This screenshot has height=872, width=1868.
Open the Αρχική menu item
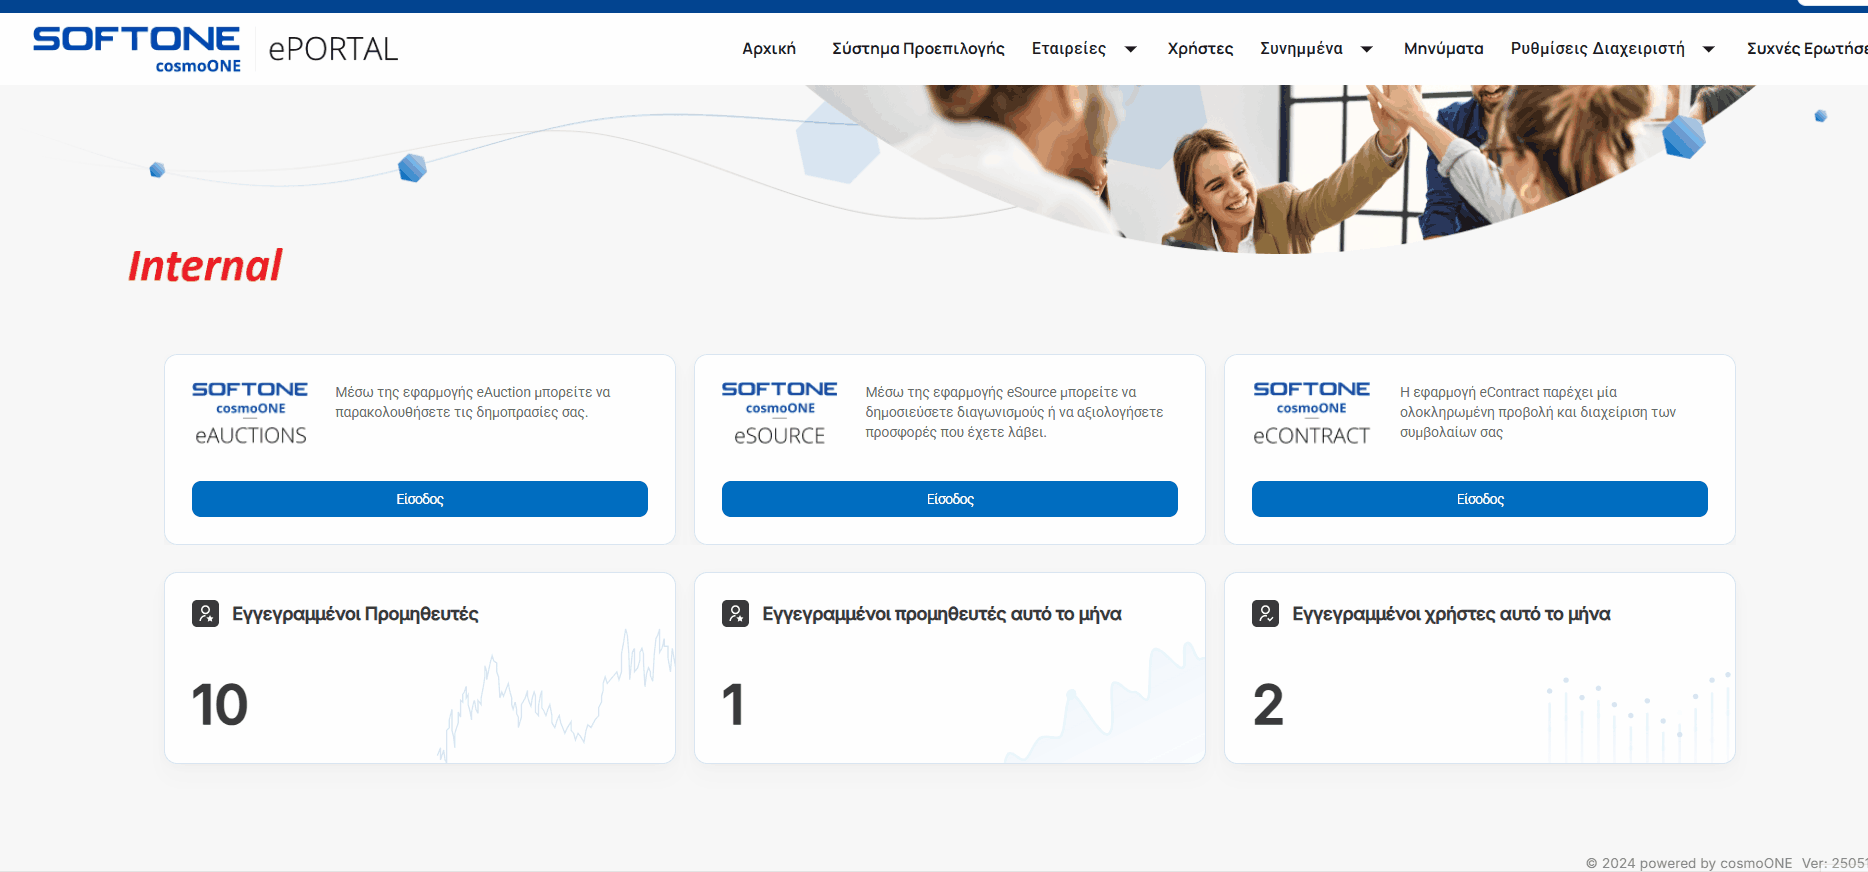pyautogui.click(x=769, y=49)
